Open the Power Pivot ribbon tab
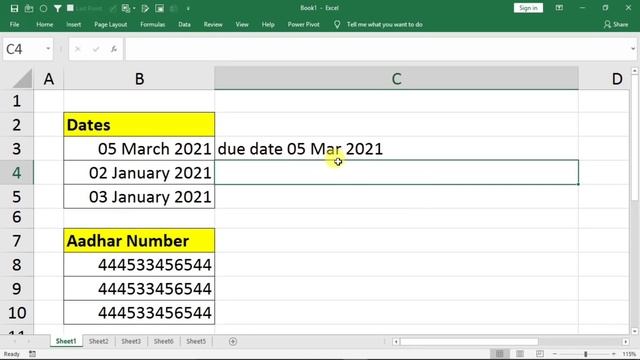 coord(304,24)
